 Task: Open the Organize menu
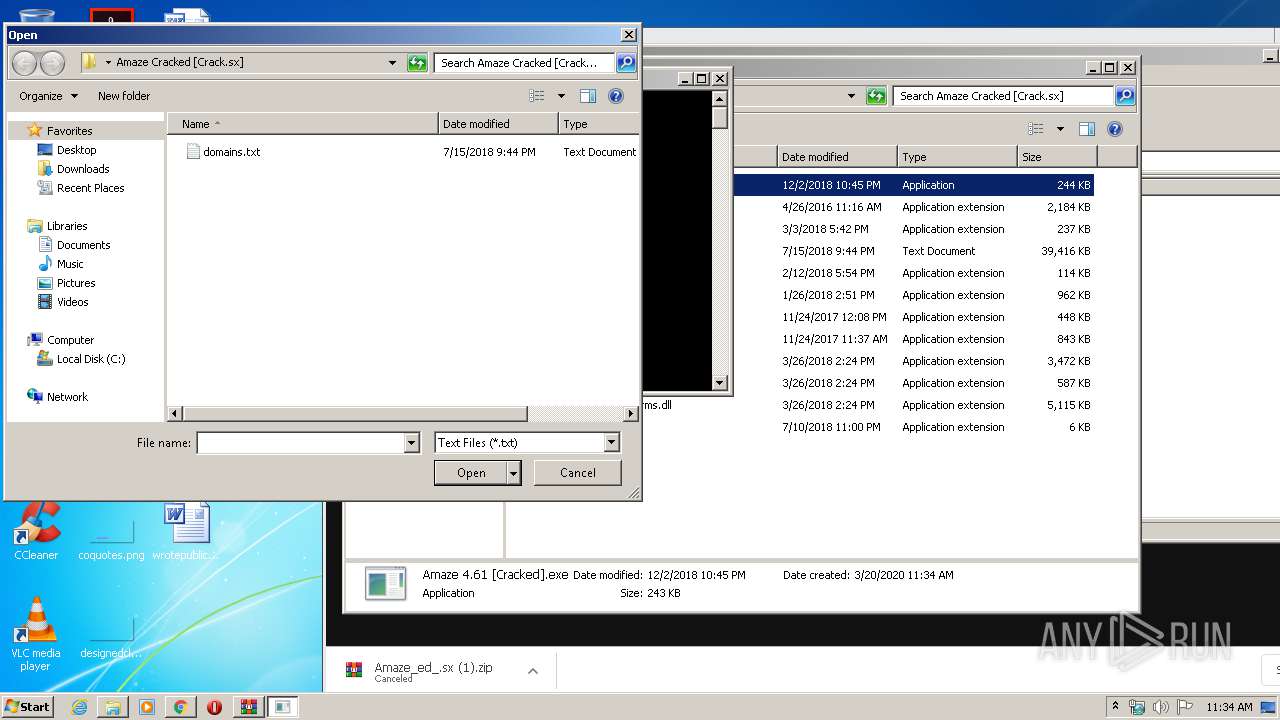tap(48, 96)
